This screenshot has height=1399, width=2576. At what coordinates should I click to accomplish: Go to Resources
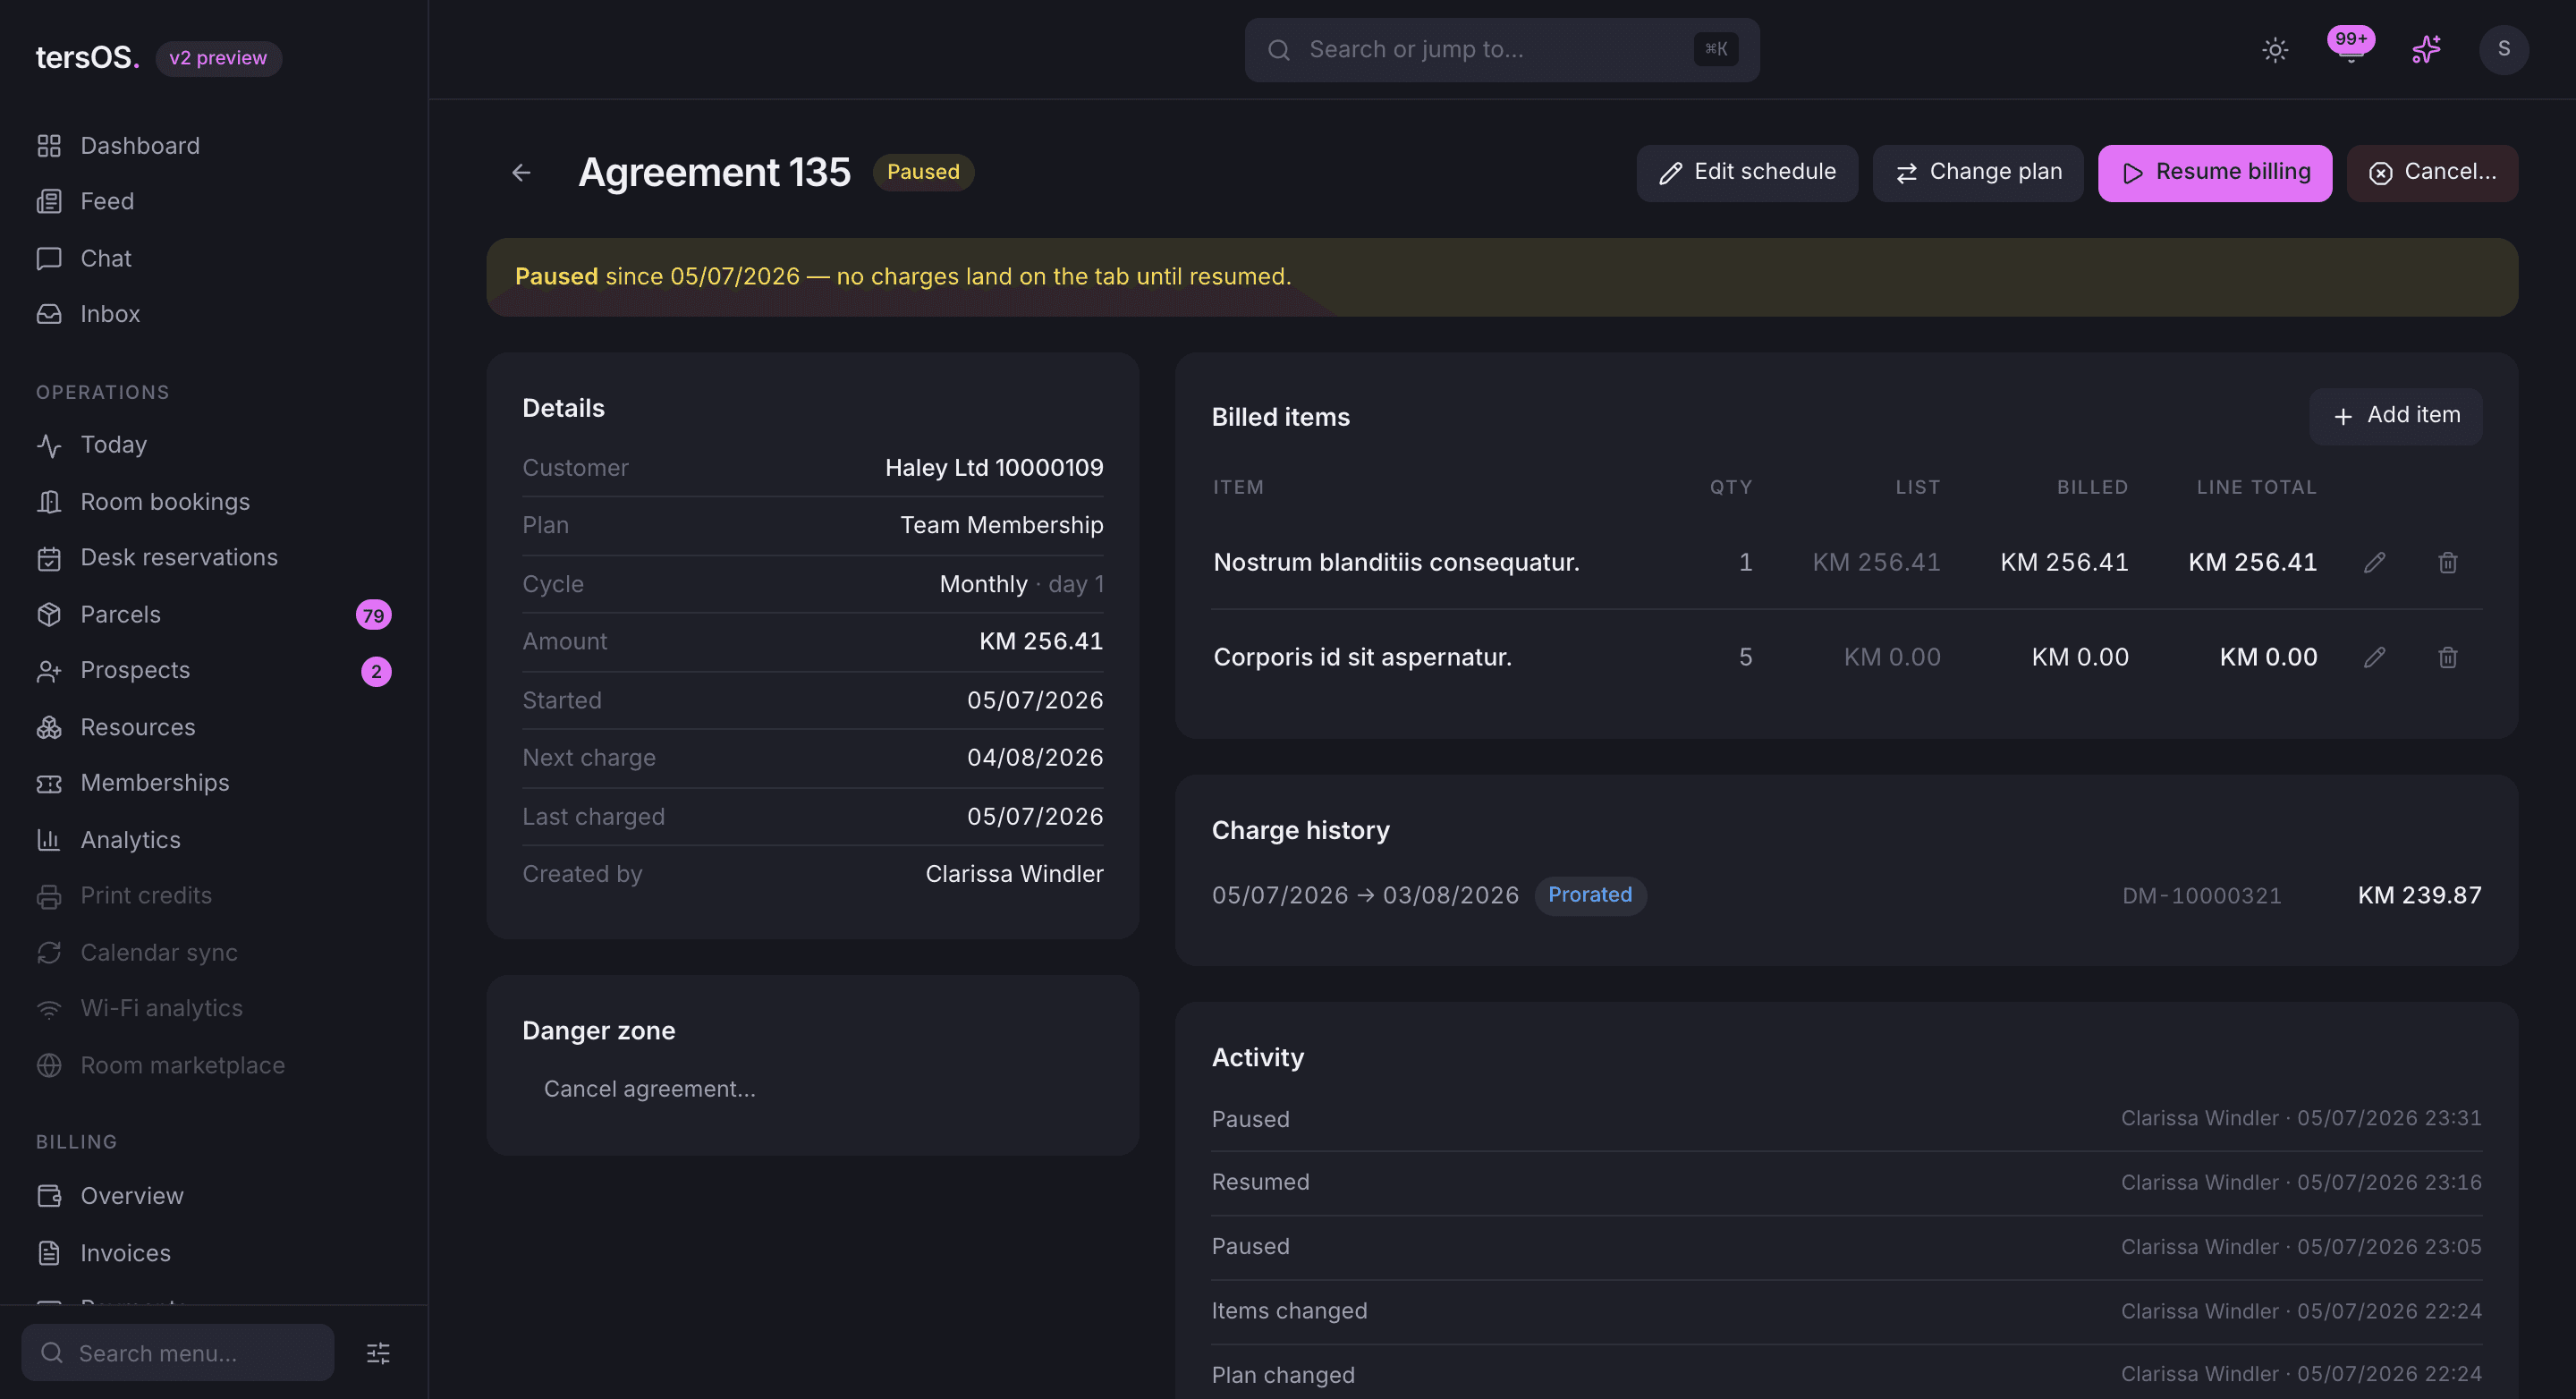click(x=214, y=727)
